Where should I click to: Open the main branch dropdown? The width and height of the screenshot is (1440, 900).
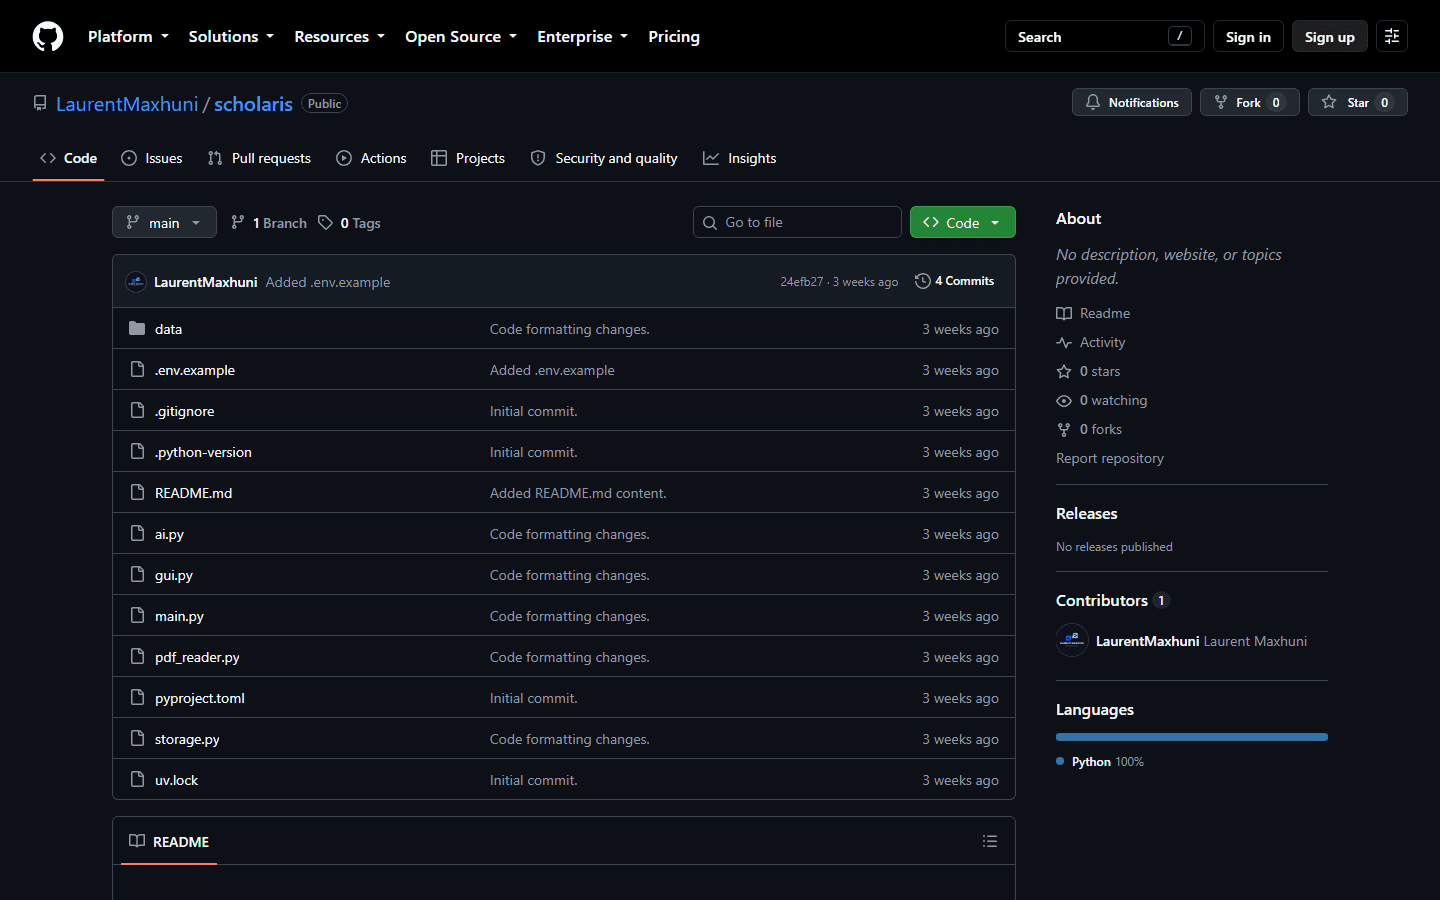pyautogui.click(x=164, y=222)
